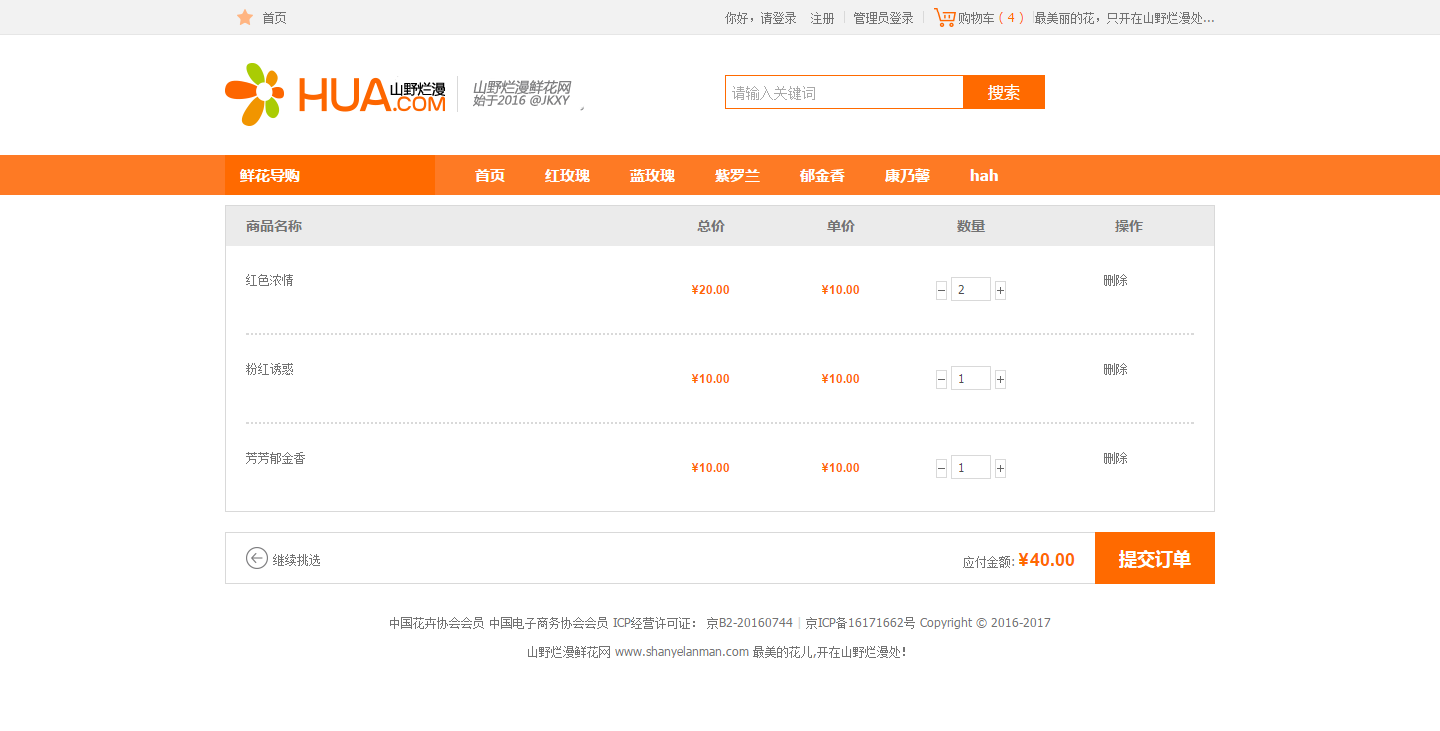The image size is (1440, 731).
Task: Open 管理员登录 admin login
Action: [x=883, y=18]
